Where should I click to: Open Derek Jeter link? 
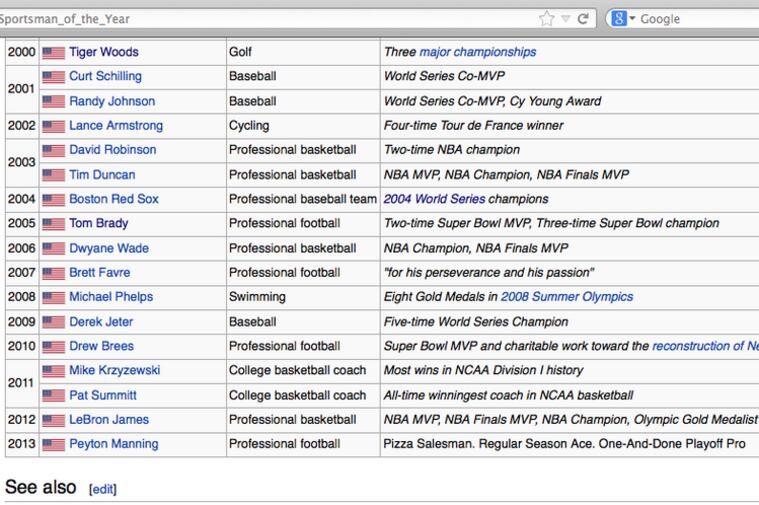coord(101,322)
